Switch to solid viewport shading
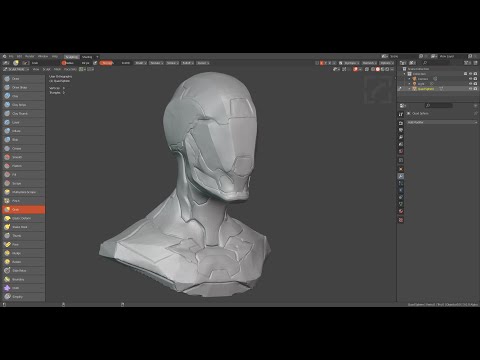Viewport: 480px width, 360px height. 378,69
